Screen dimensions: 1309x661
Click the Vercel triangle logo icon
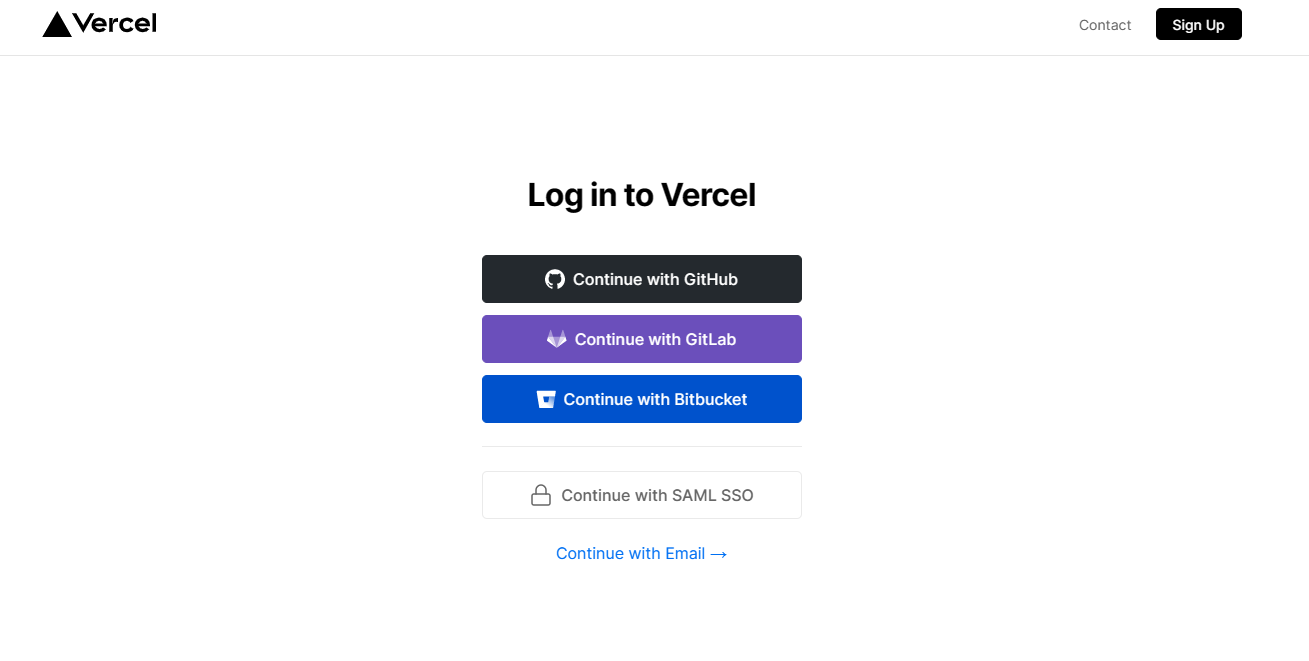(57, 24)
